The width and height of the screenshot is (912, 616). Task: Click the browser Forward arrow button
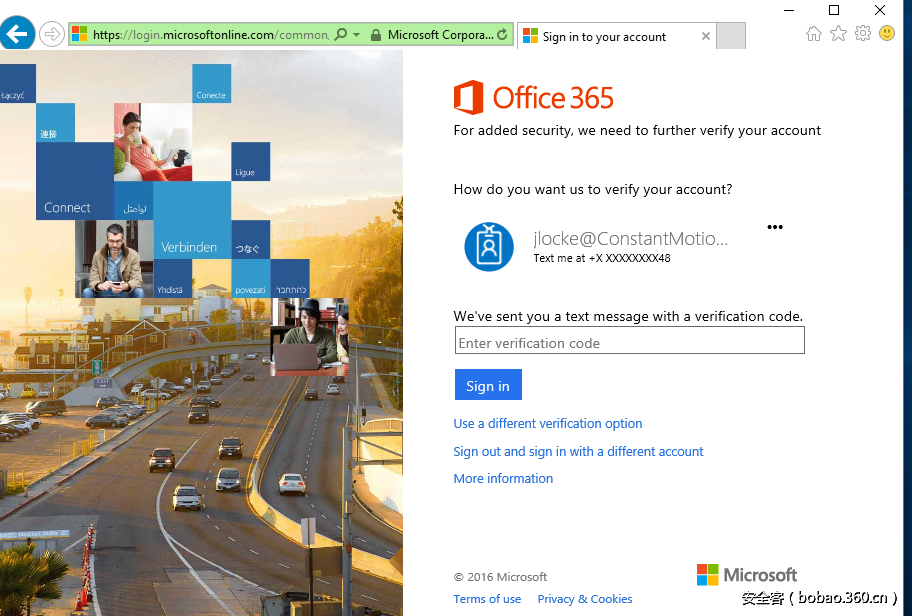[x=52, y=34]
